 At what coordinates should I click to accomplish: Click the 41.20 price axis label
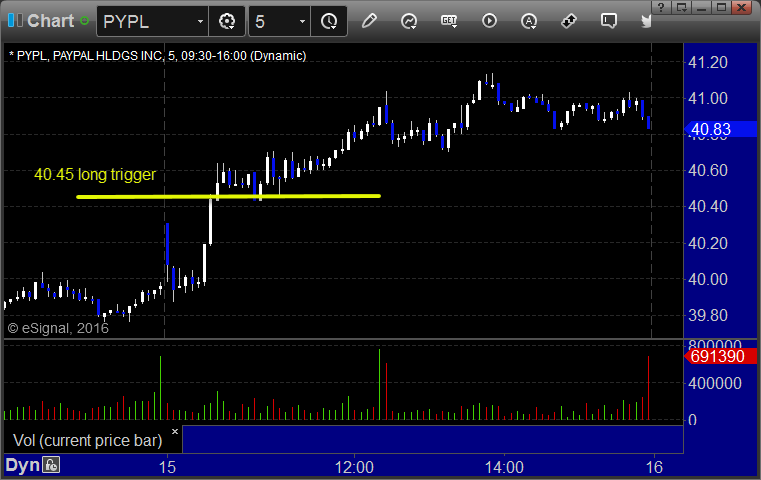tap(708, 62)
